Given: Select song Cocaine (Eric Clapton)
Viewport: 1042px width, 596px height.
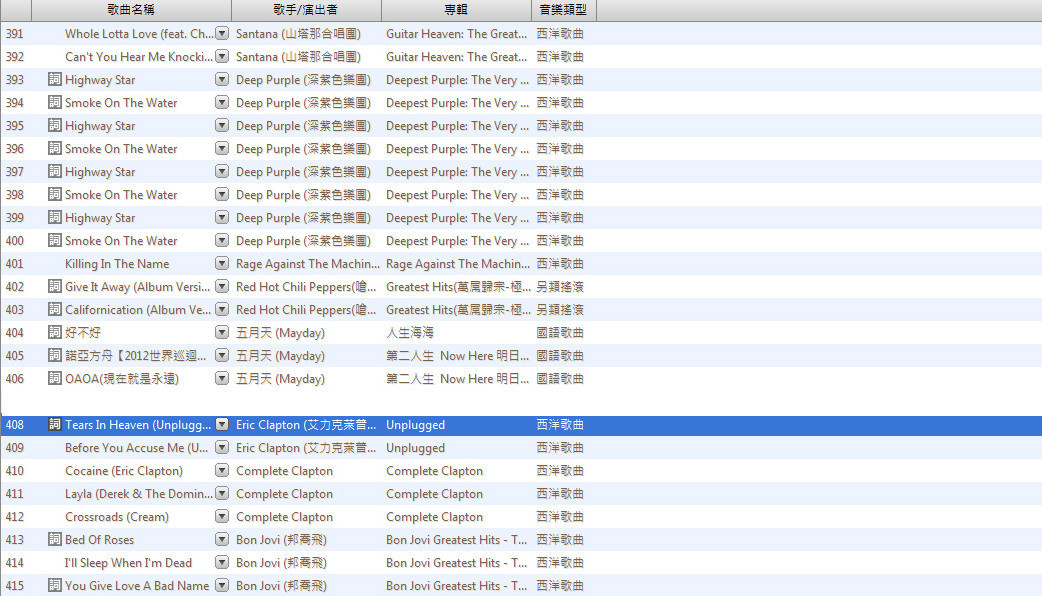Looking at the screenshot, I should click(124, 471).
